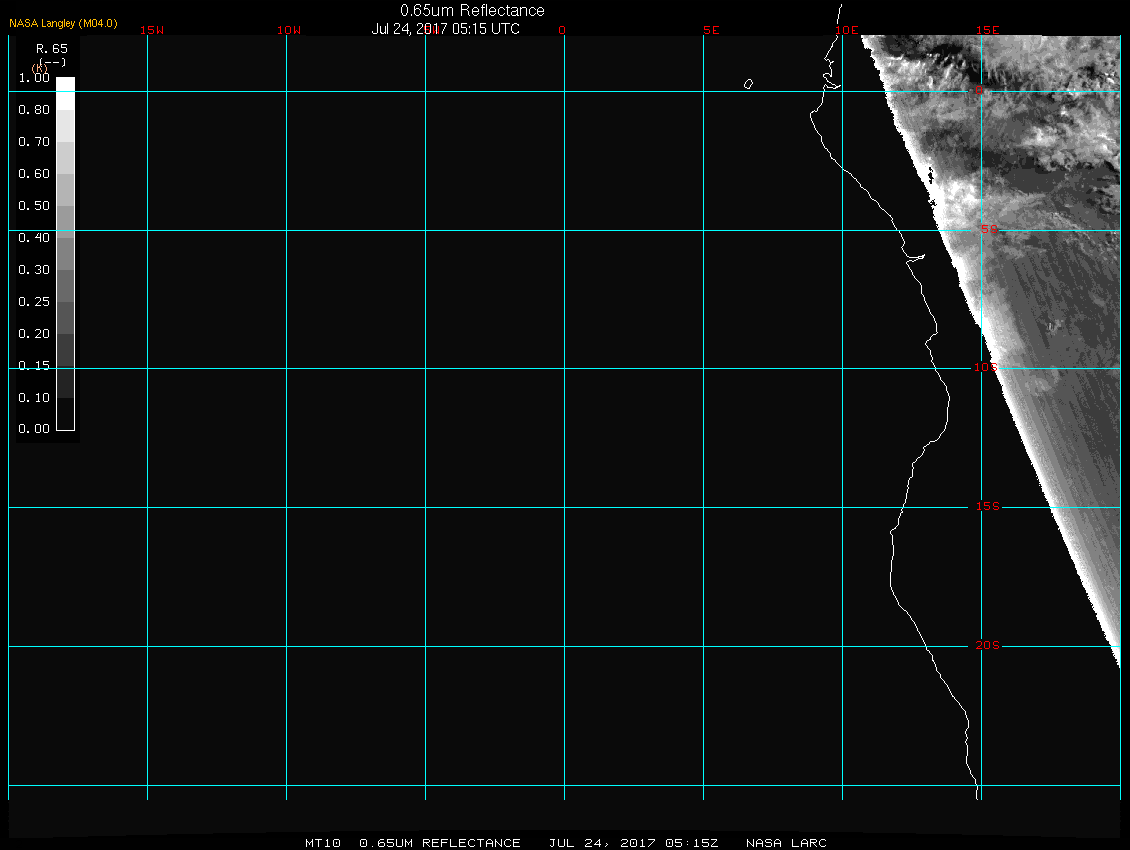Click the 15S latitude label

click(x=988, y=507)
